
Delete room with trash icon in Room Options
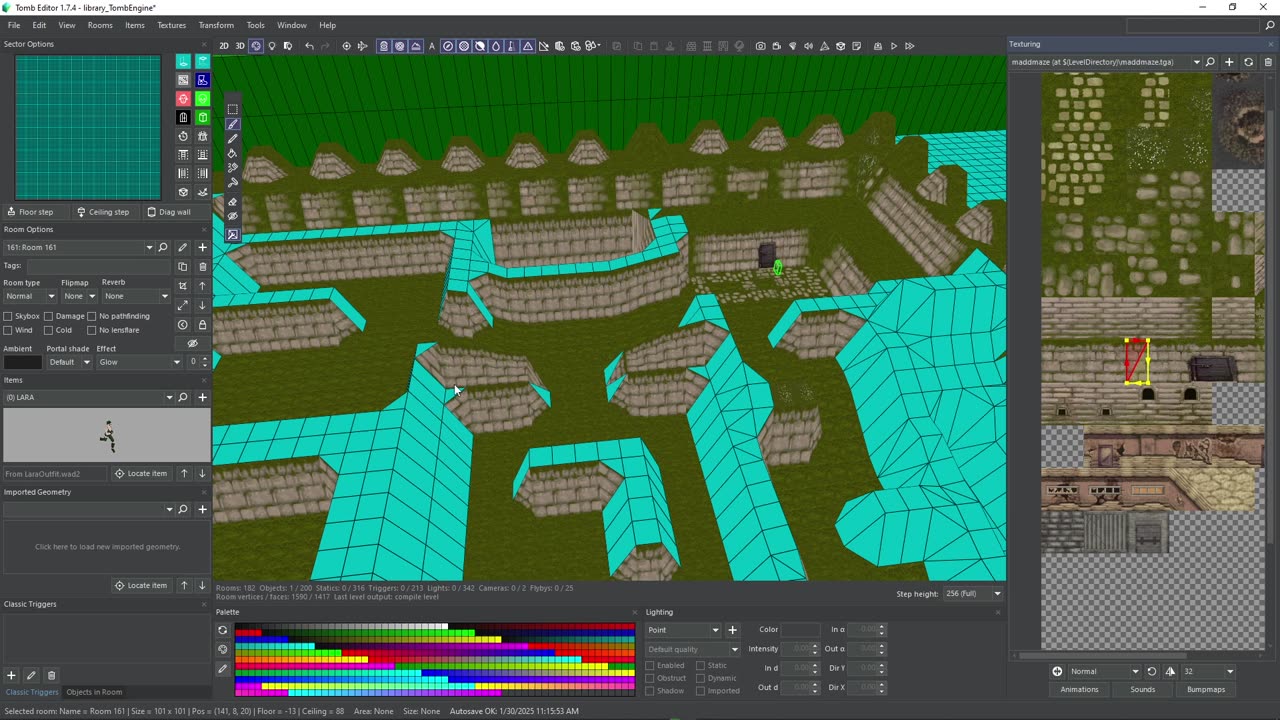(x=202, y=267)
